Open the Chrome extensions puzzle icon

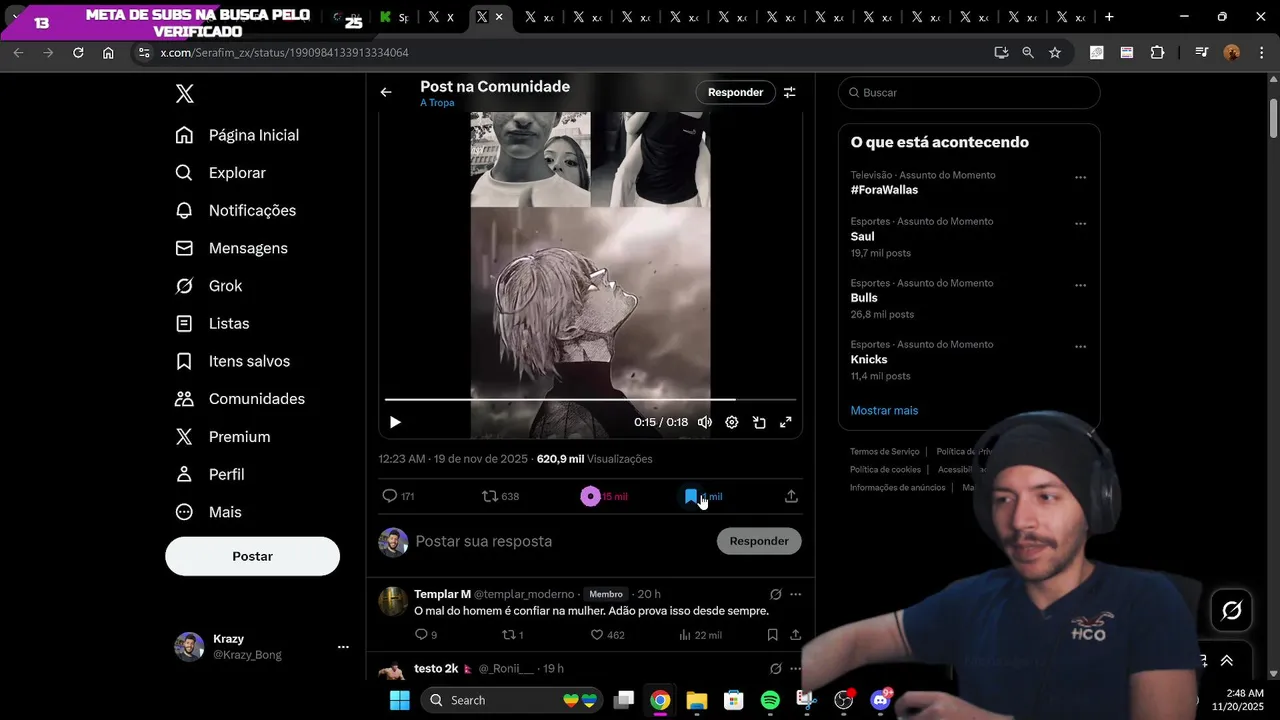click(1158, 52)
